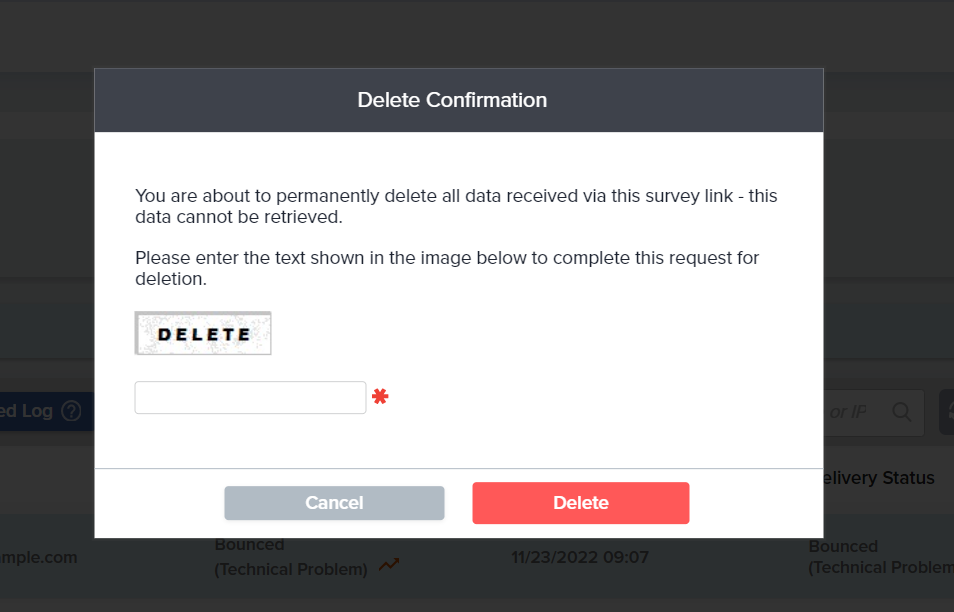Click the dark icon button right of search

click(946, 411)
